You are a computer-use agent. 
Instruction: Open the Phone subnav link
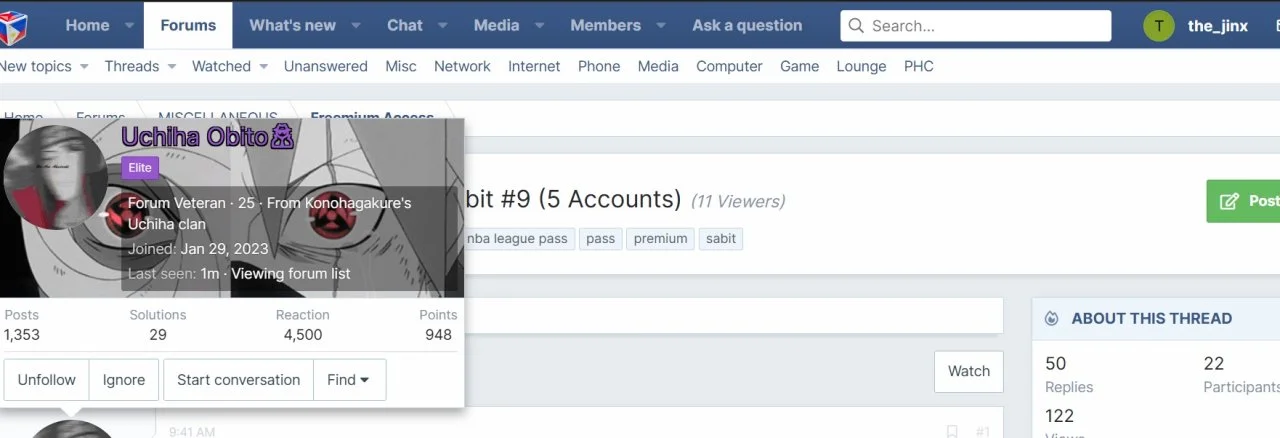599,67
